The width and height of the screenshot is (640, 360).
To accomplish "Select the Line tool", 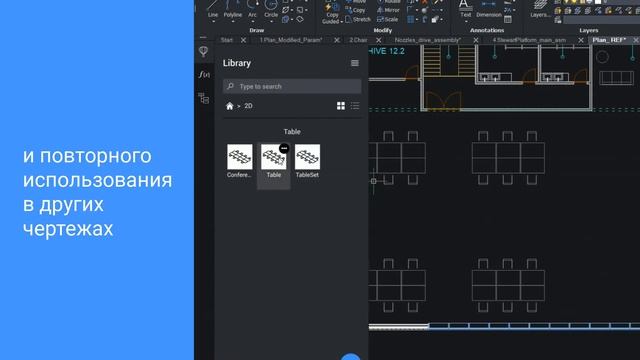I will [213, 9].
